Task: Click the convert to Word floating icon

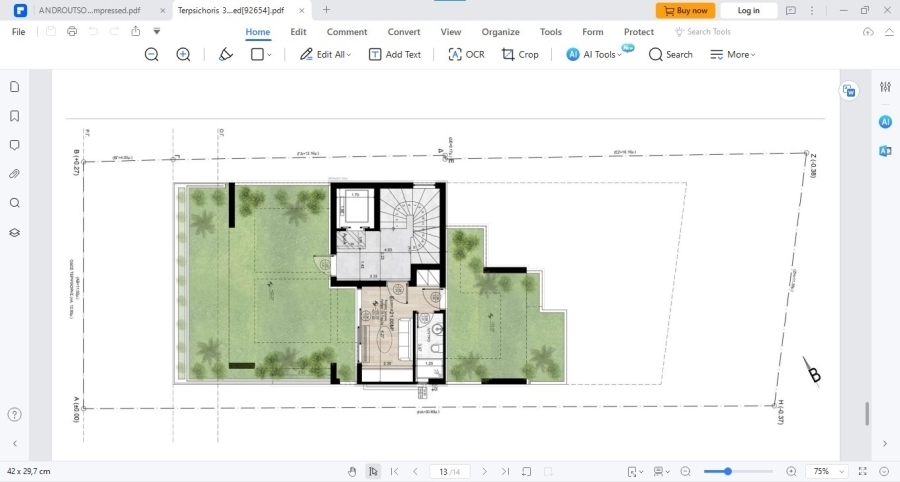Action: click(x=849, y=91)
